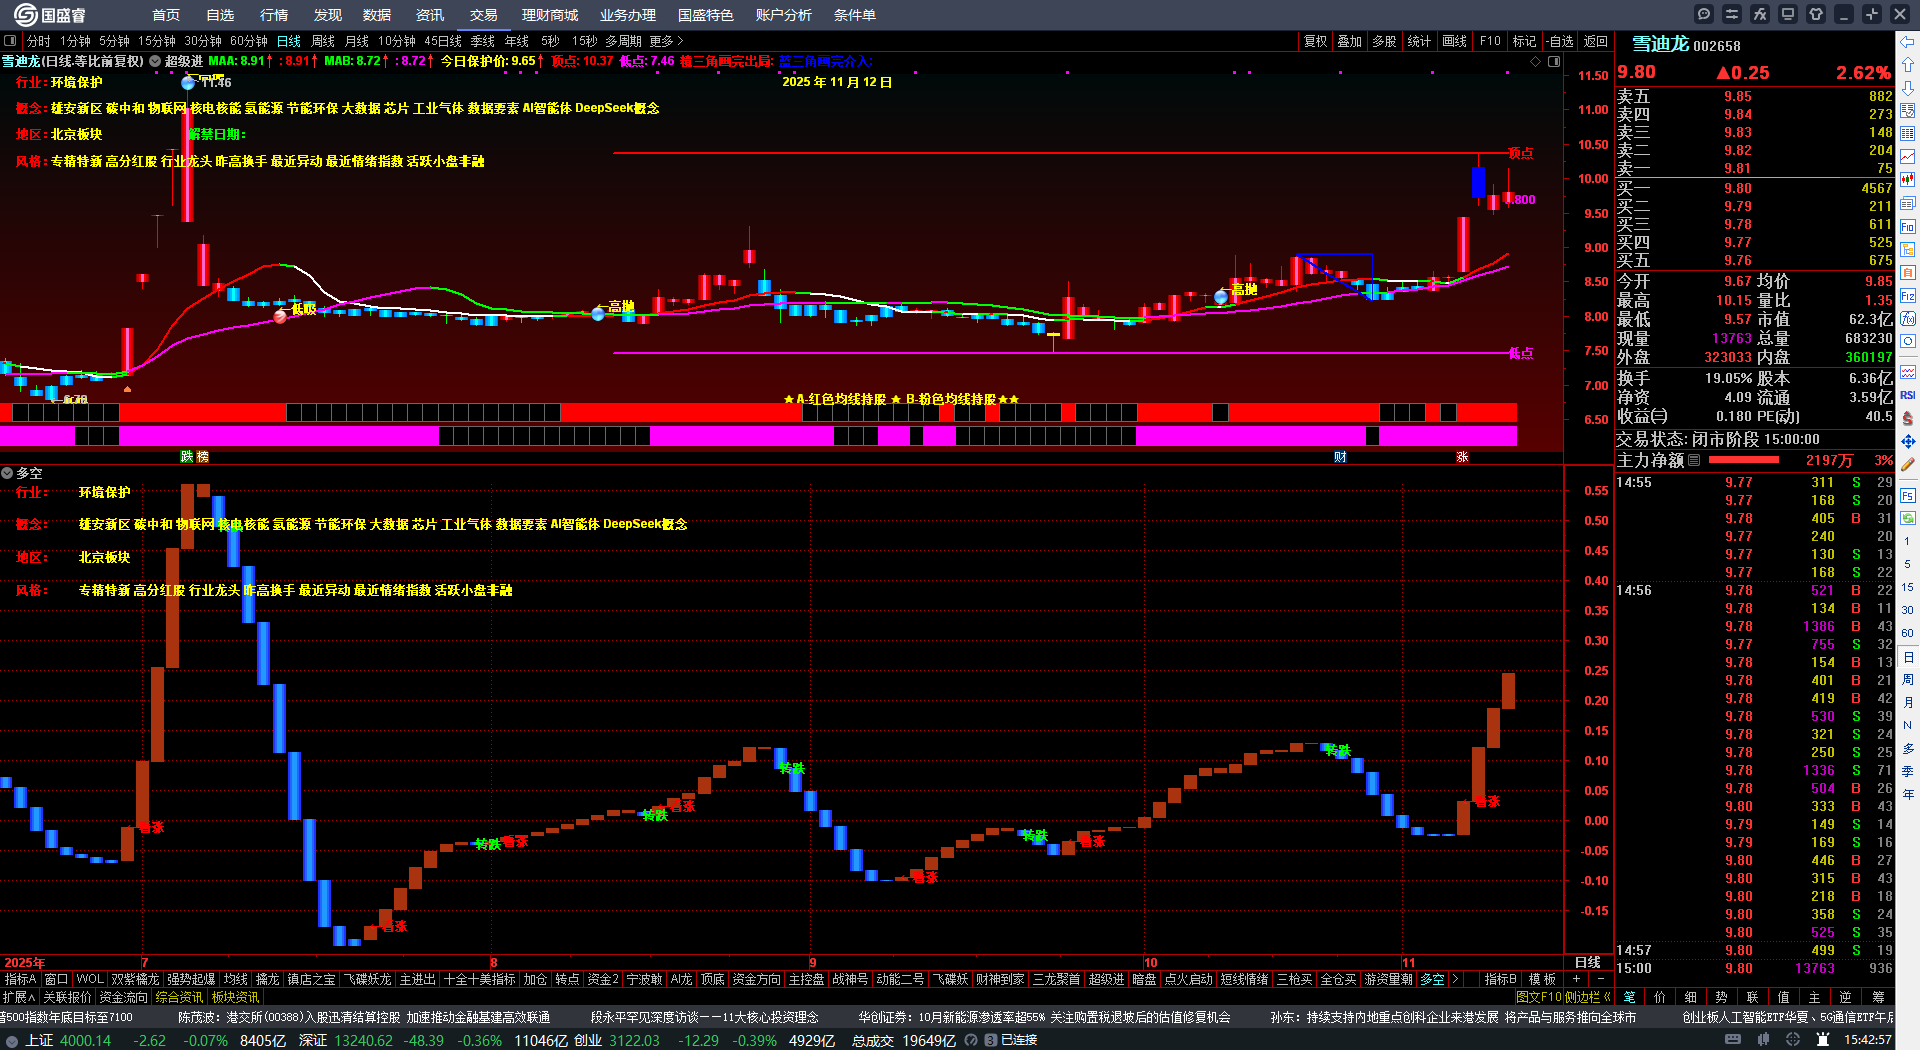Viewport: 1920px width, 1050px height.
Task: Switch to the 周线 weekly period tab
Action: pos(323,41)
